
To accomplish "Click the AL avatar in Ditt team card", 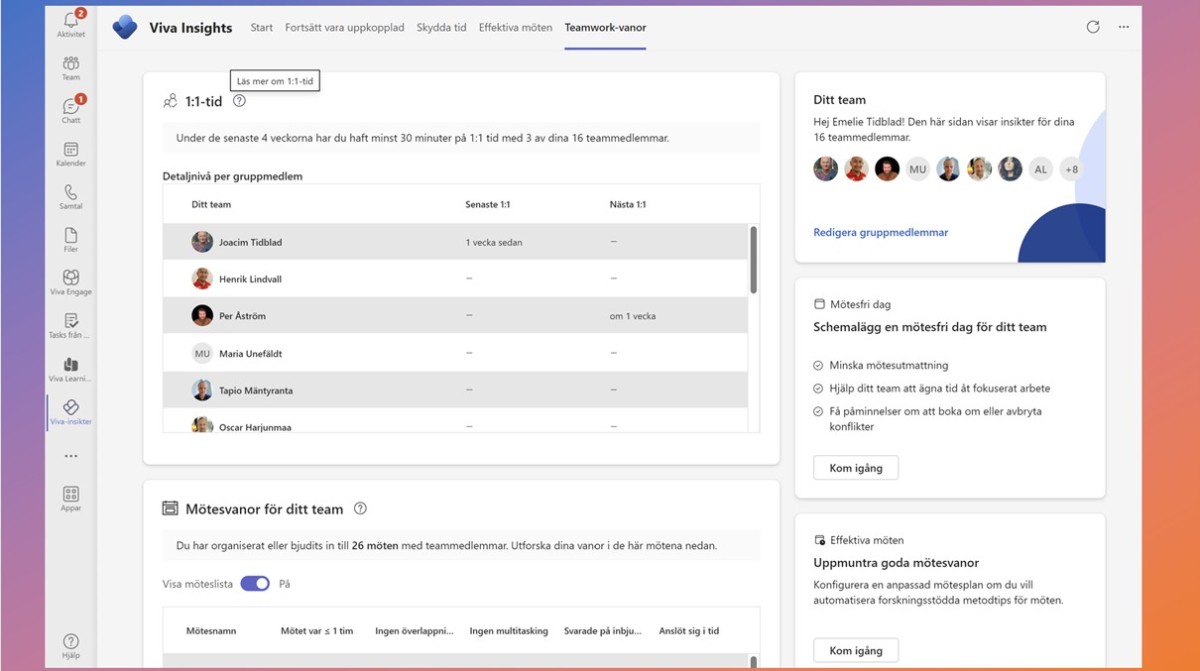I will pos(1041,169).
